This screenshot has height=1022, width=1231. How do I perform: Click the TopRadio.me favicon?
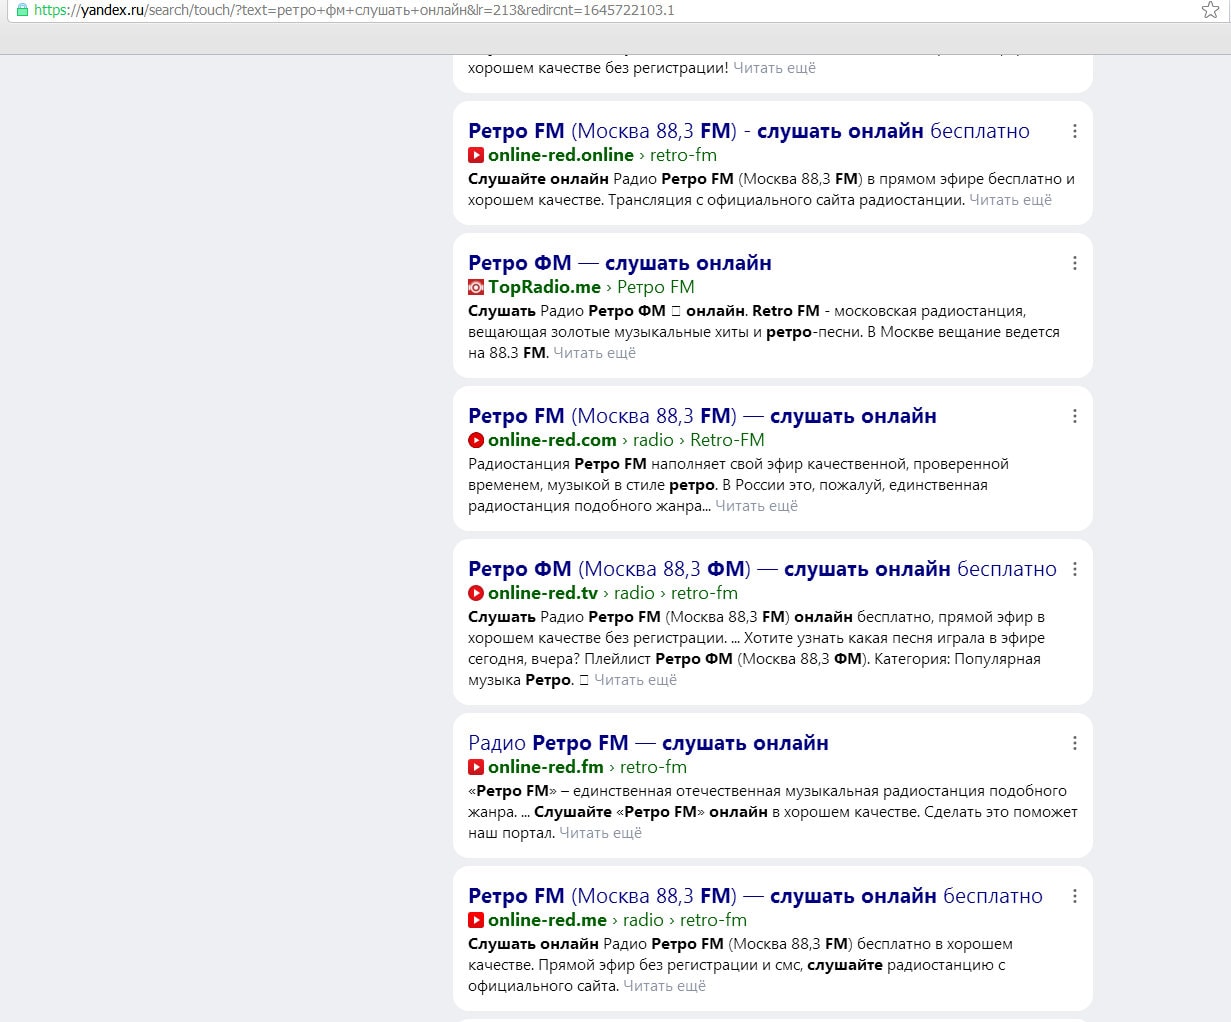[476, 287]
